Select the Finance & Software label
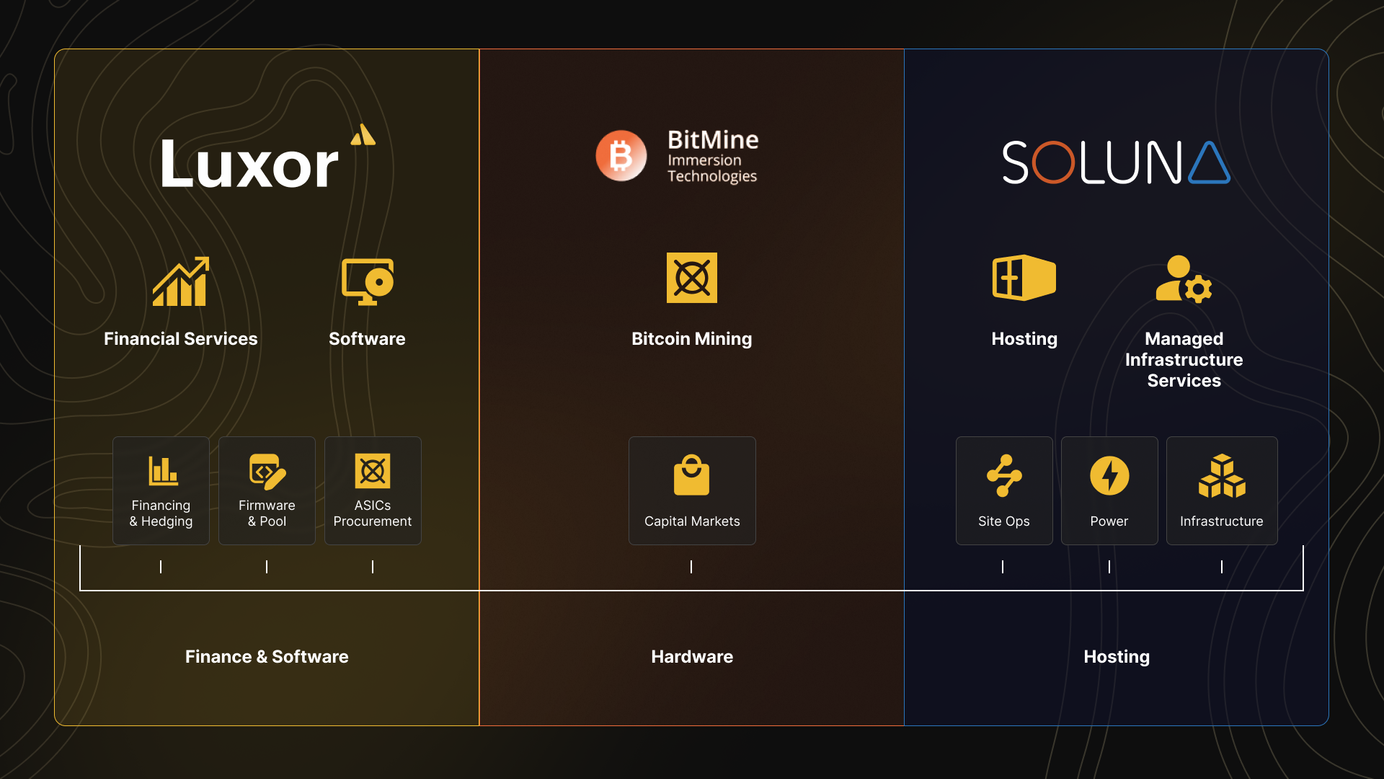This screenshot has height=779, width=1384. coord(267,657)
